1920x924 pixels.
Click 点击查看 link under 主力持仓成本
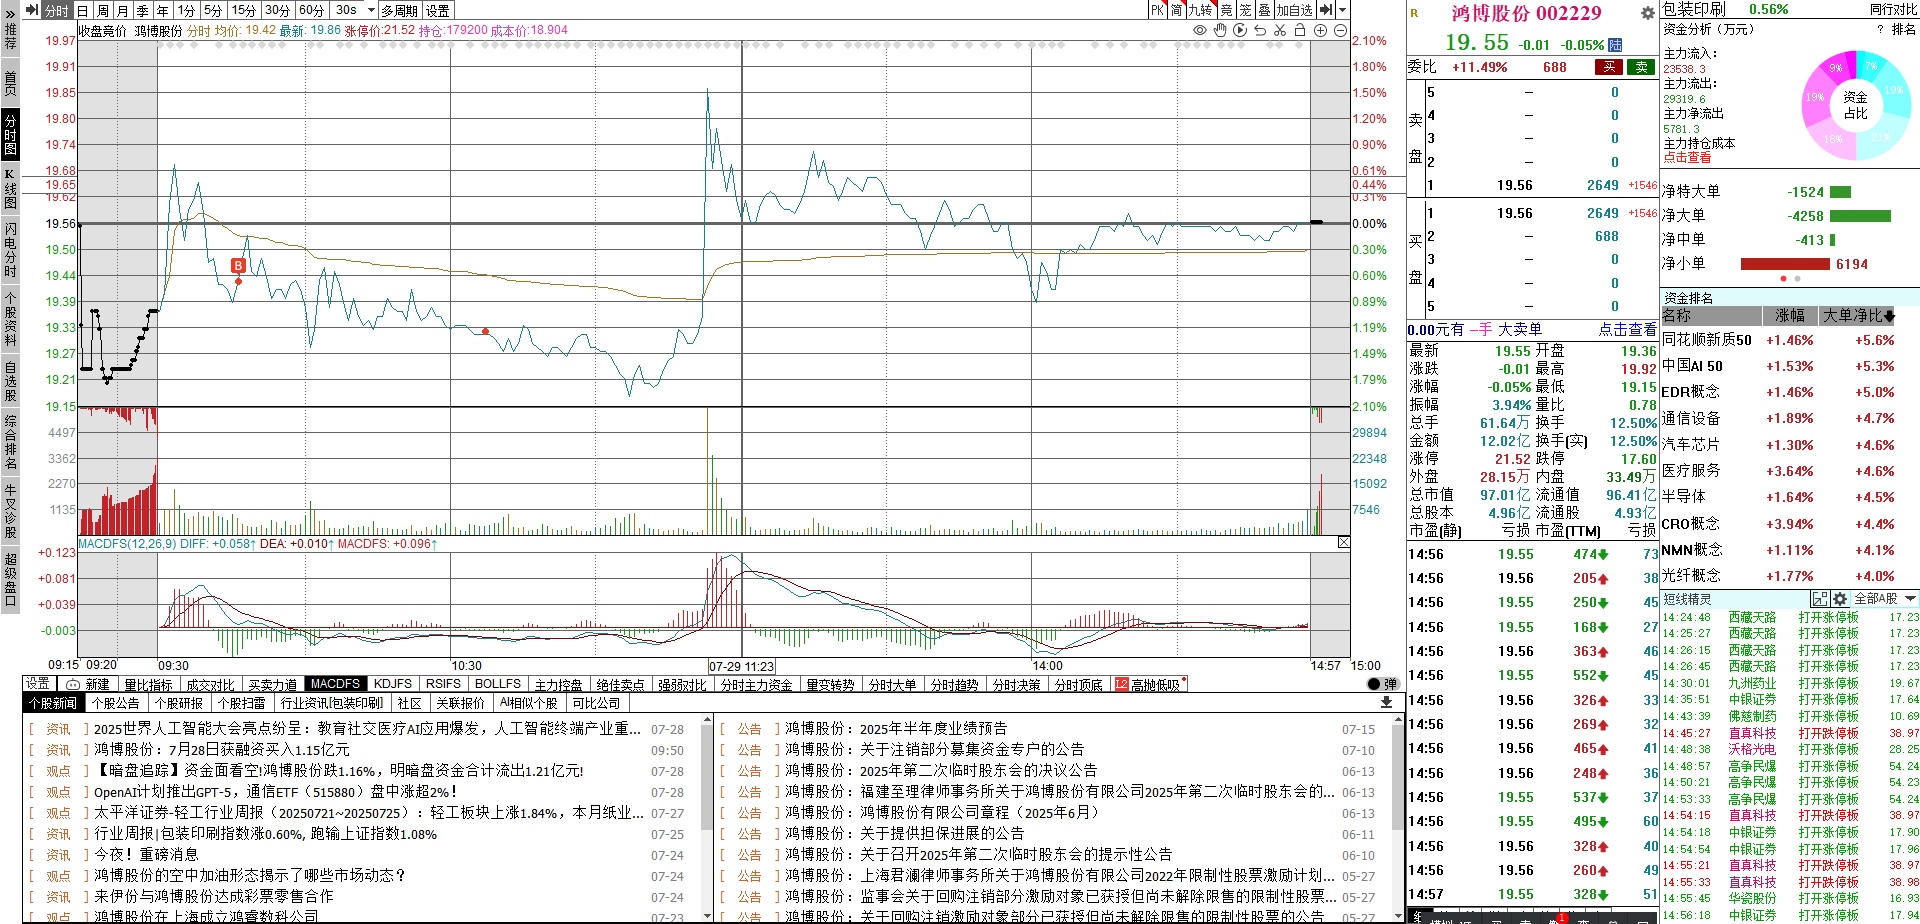tap(1687, 158)
